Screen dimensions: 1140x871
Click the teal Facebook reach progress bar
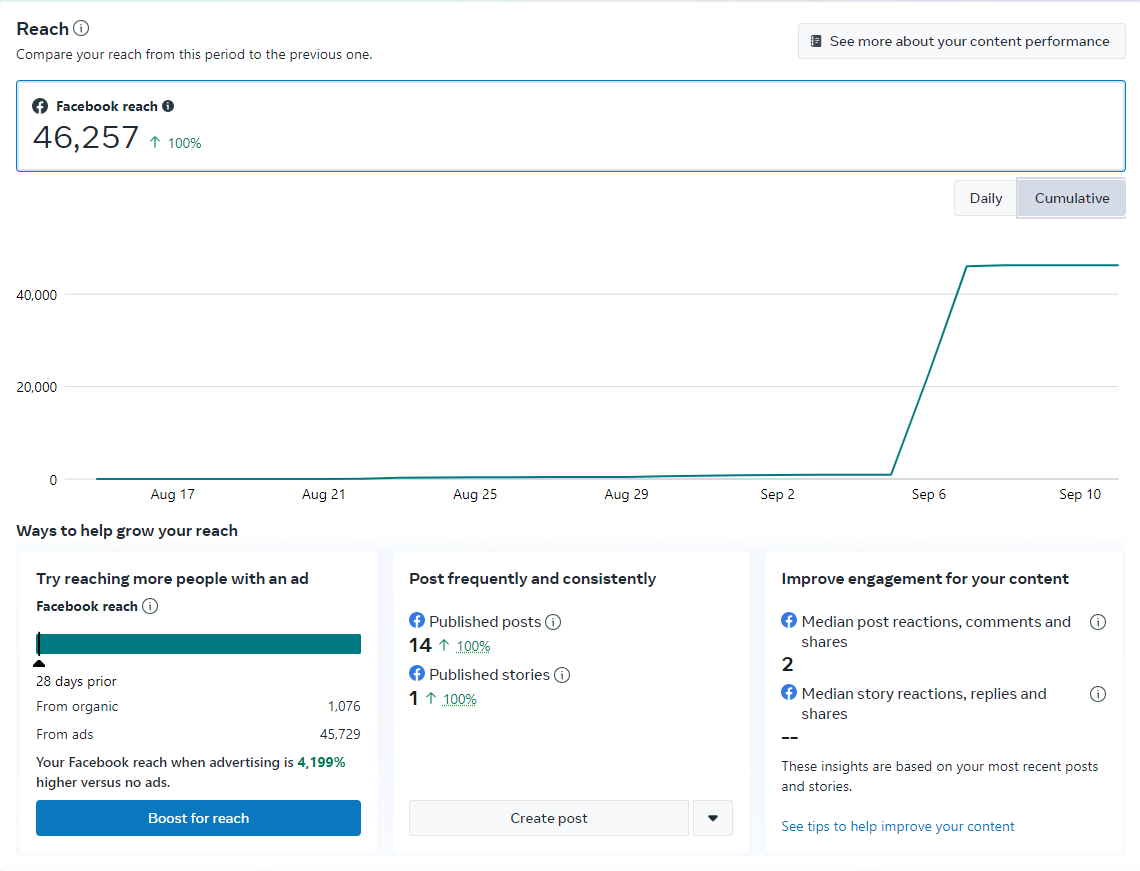[x=199, y=644]
